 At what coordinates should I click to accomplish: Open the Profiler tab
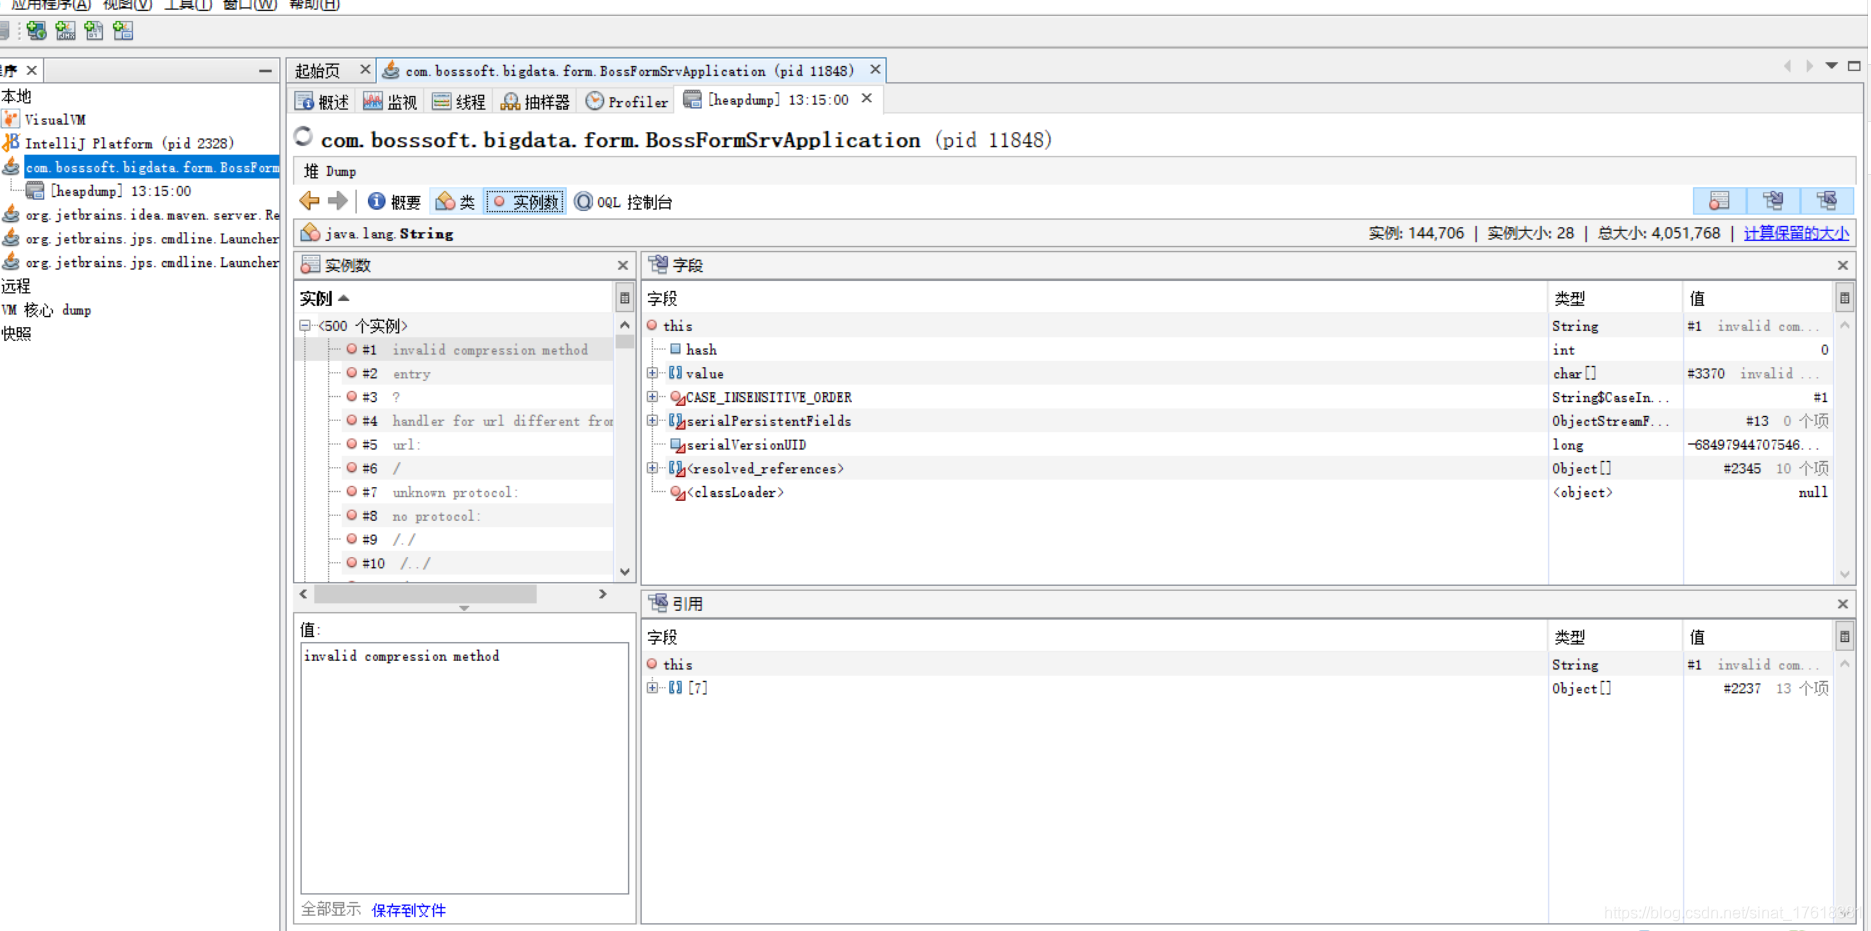(627, 102)
